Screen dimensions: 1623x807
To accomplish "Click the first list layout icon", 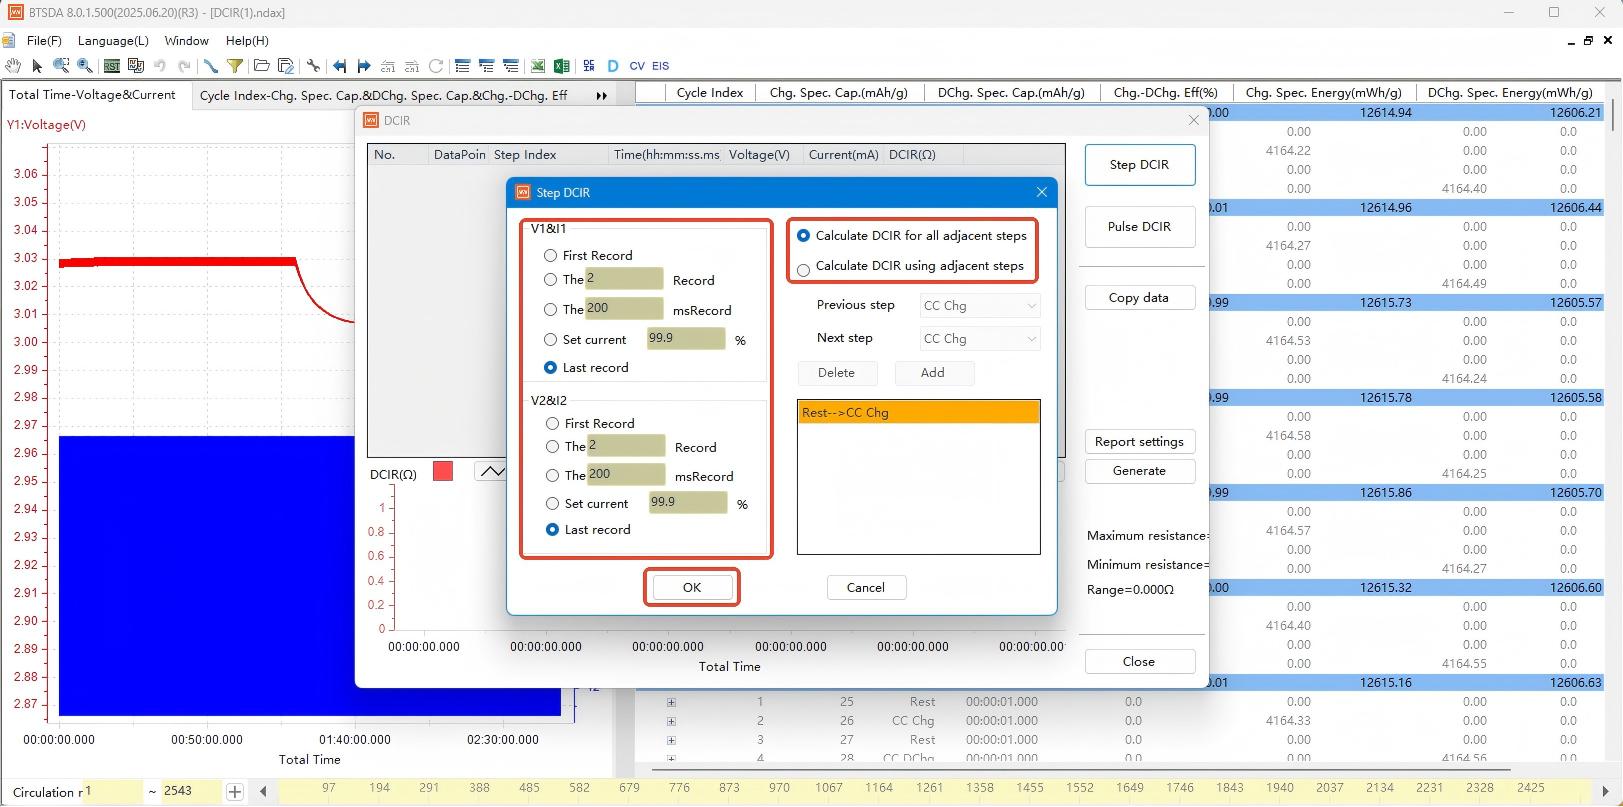I will pyautogui.click(x=462, y=66).
